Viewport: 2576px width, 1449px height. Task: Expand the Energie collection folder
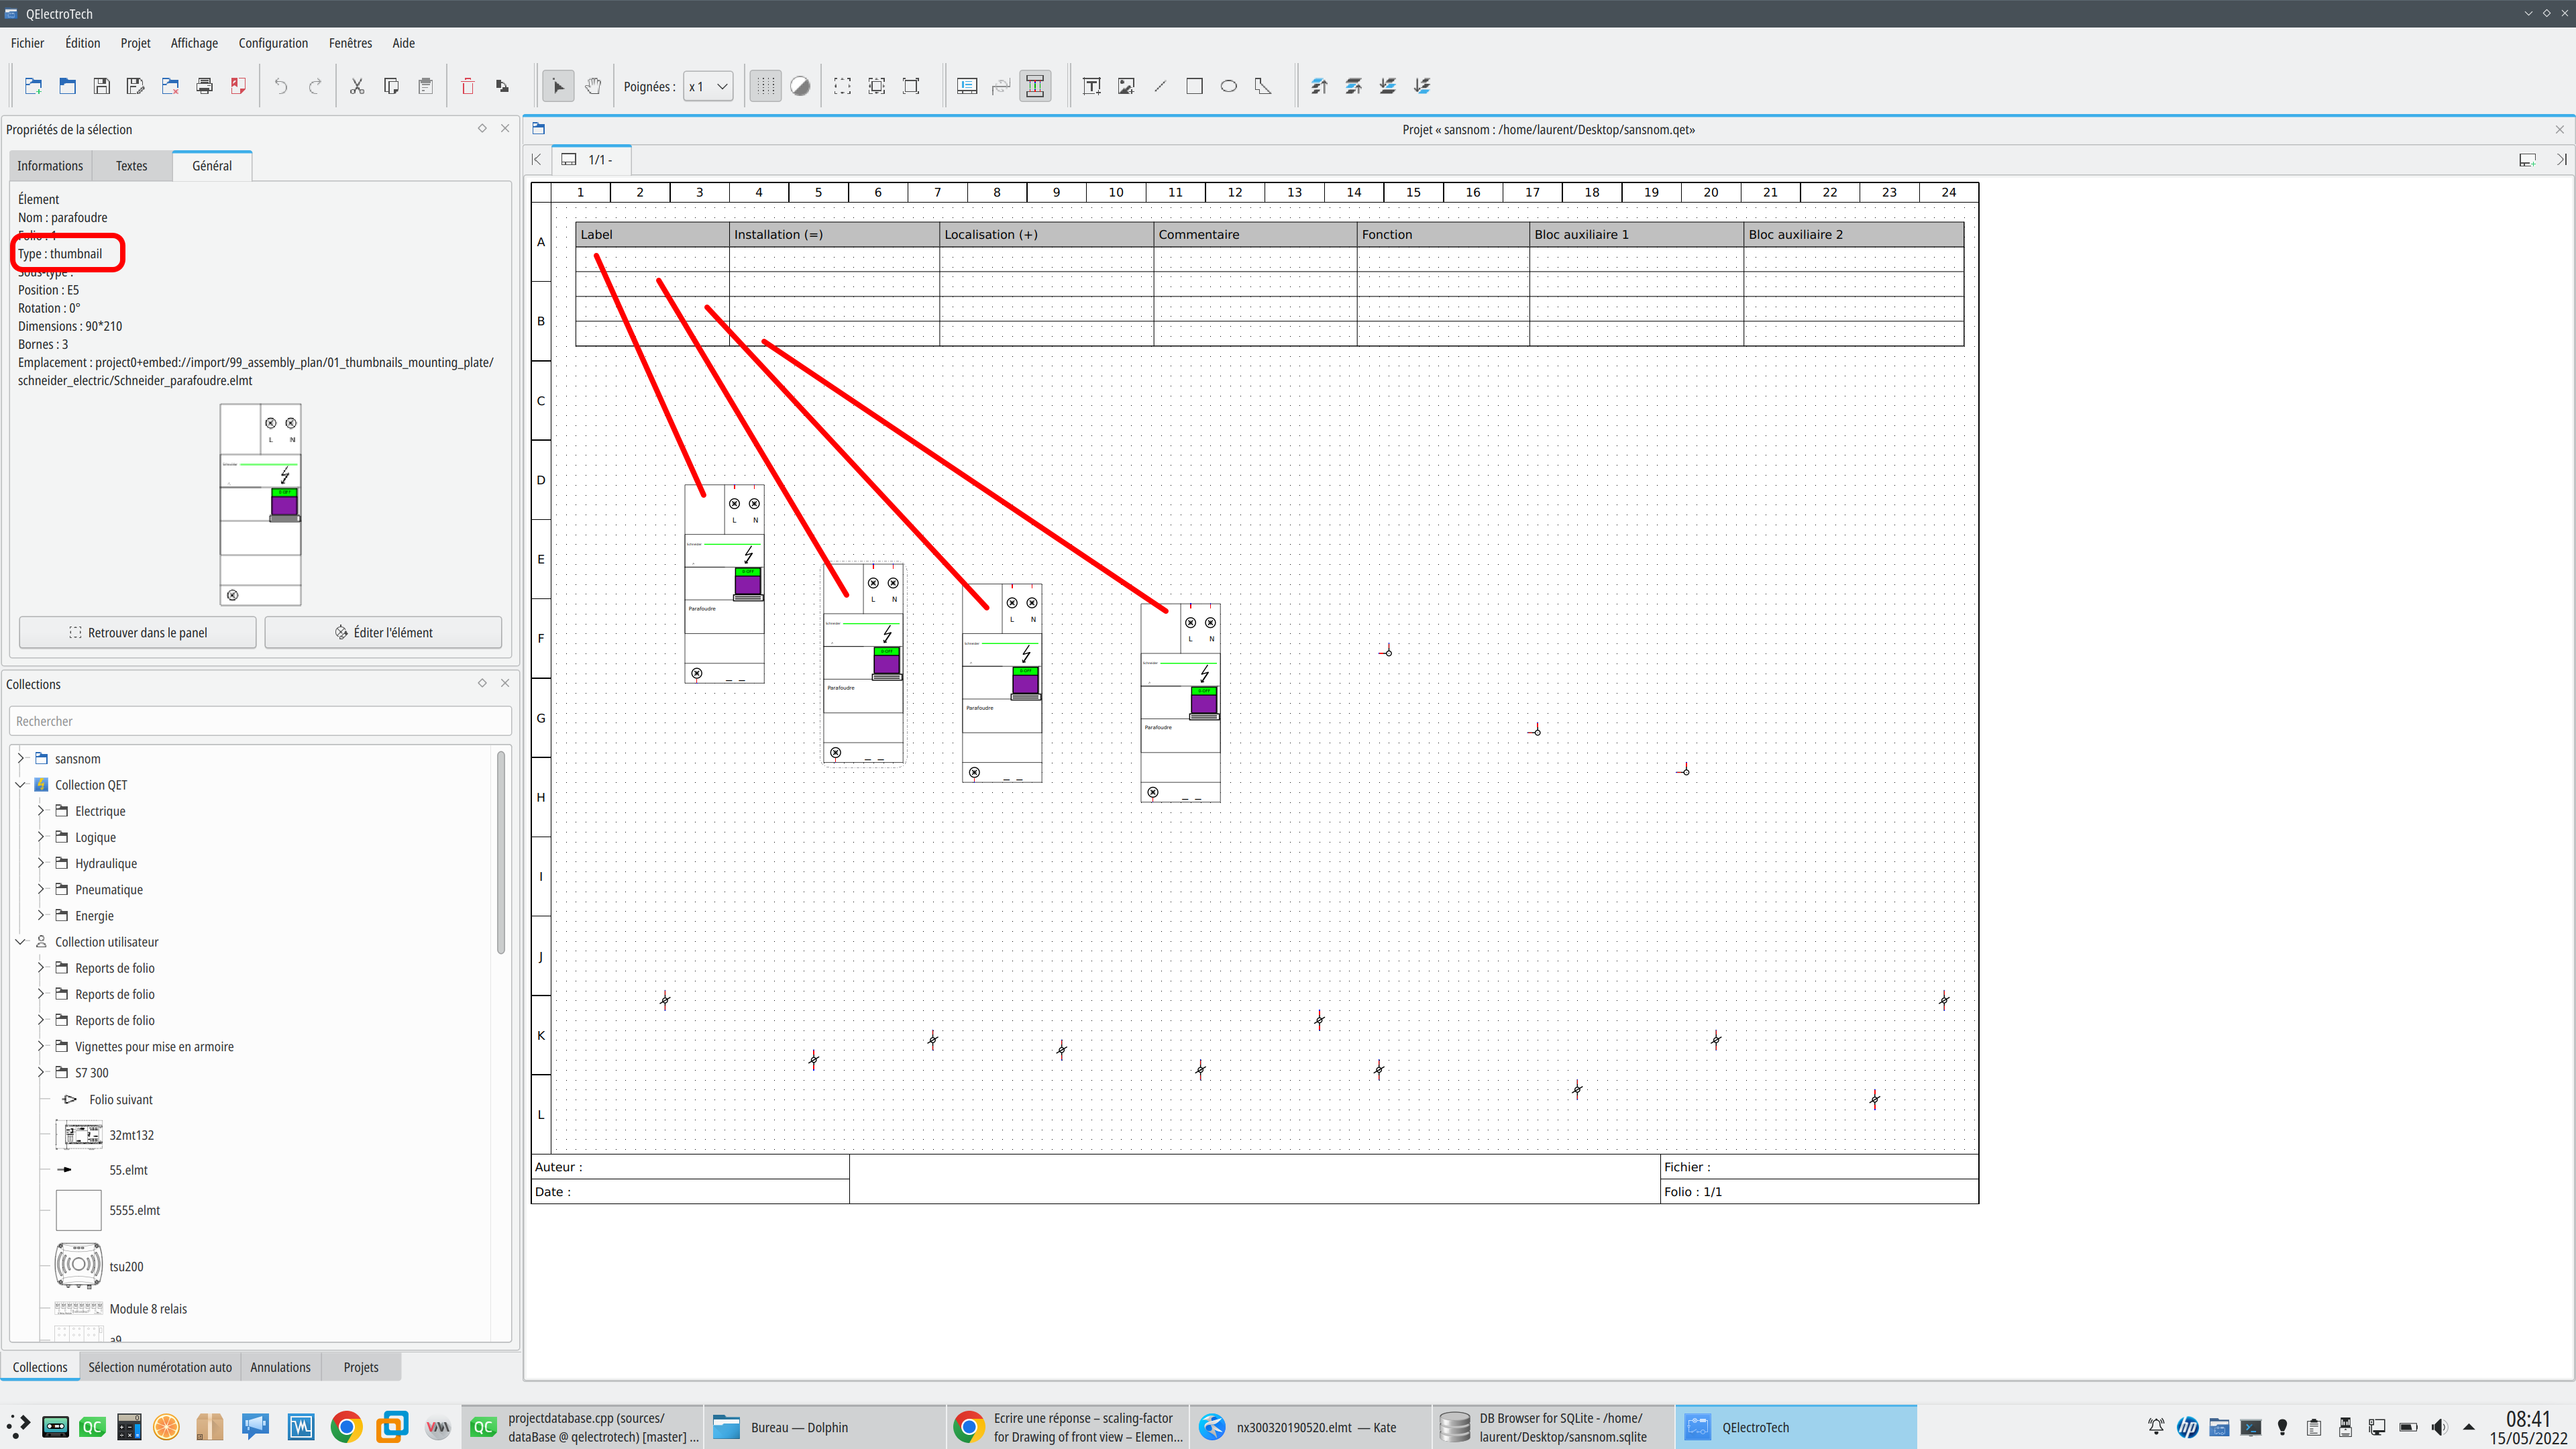pos(39,915)
